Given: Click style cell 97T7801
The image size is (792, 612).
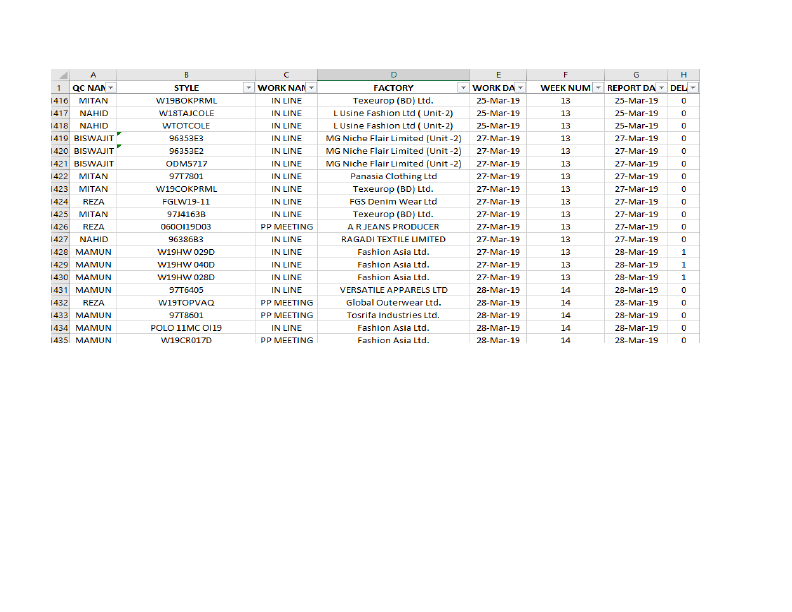Looking at the screenshot, I should (x=186, y=176).
